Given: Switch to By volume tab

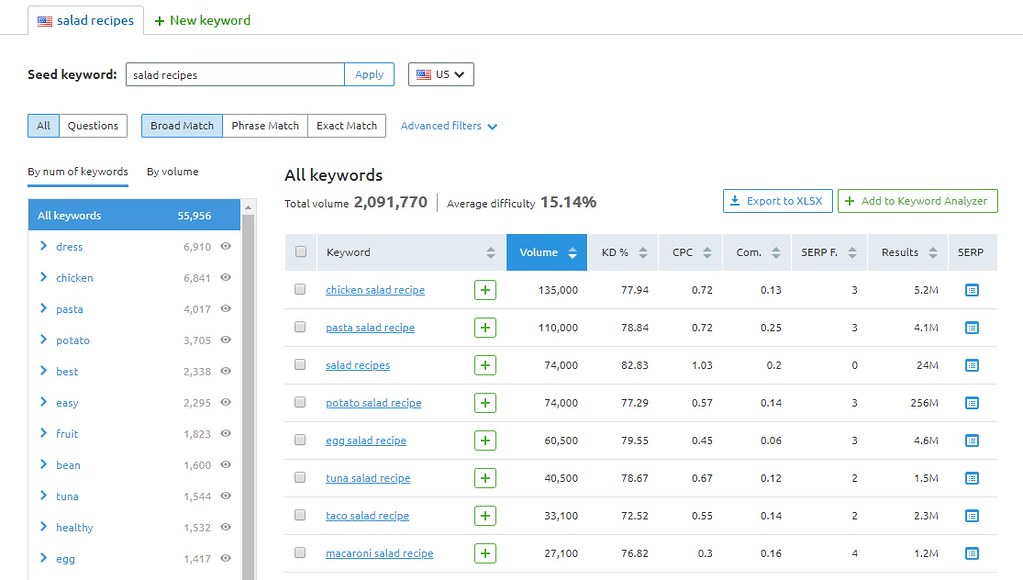Looking at the screenshot, I should pos(172,172).
